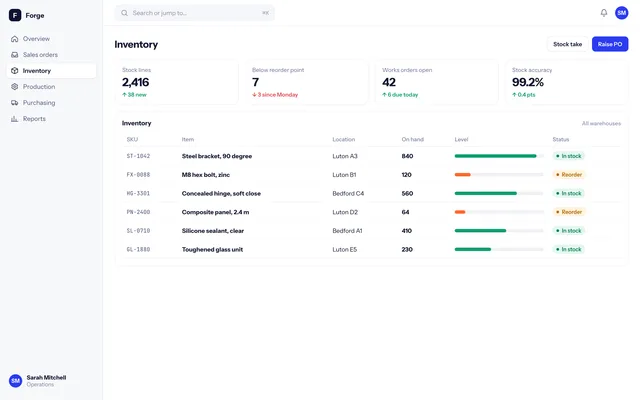Click SKU PN-2400
The width and height of the screenshot is (640, 400).
138,212
